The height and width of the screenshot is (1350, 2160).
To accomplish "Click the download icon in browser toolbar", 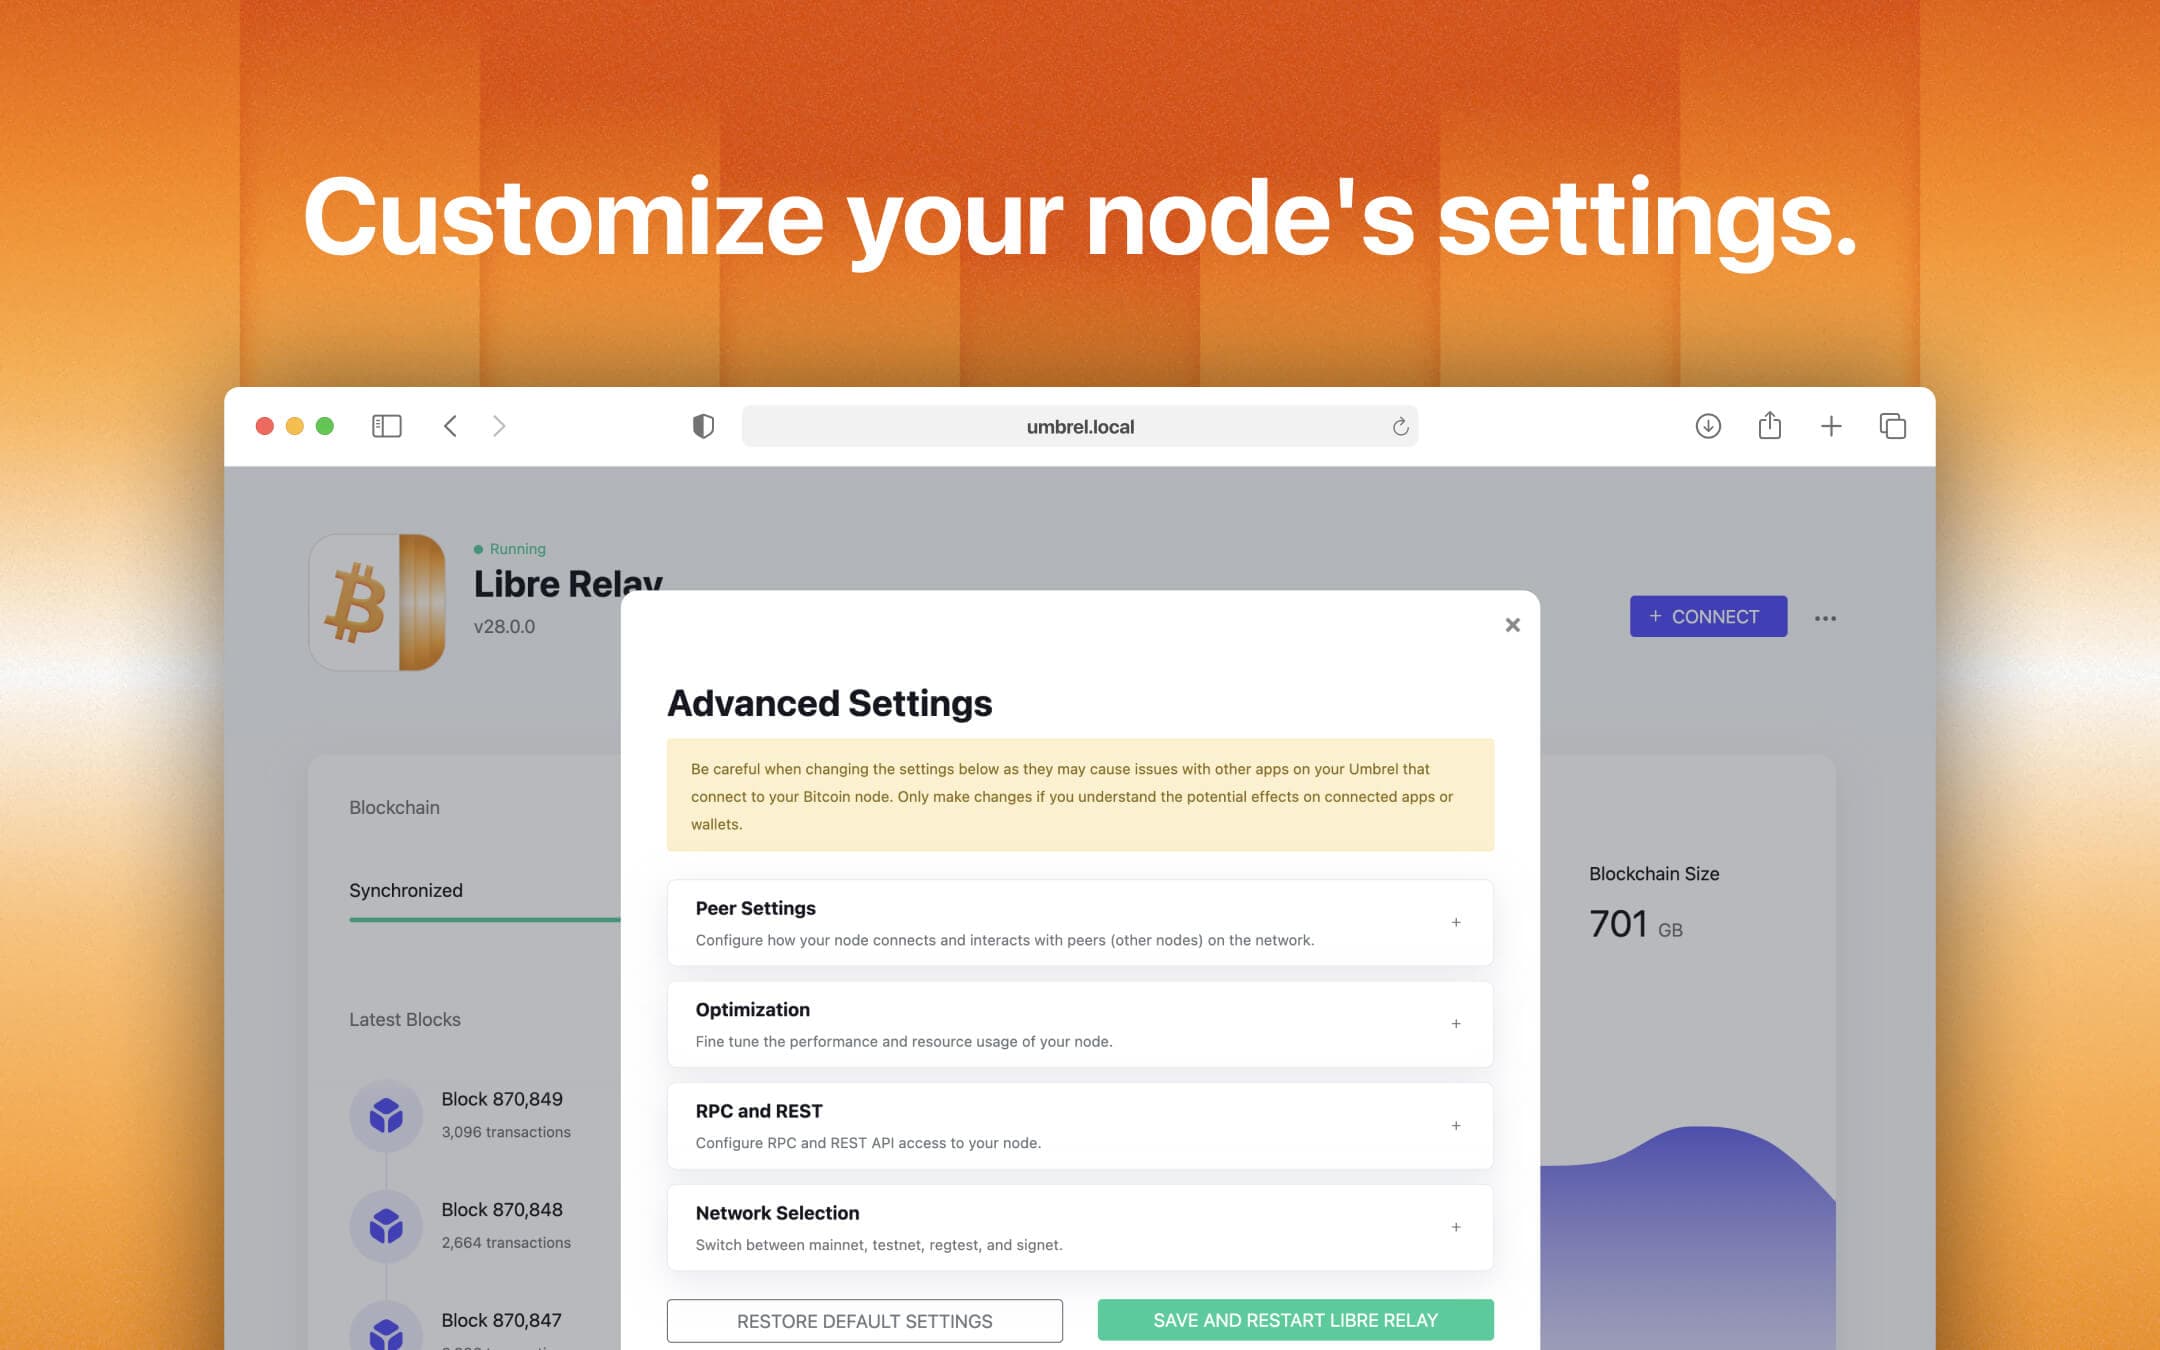I will click(x=1707, y=425).
